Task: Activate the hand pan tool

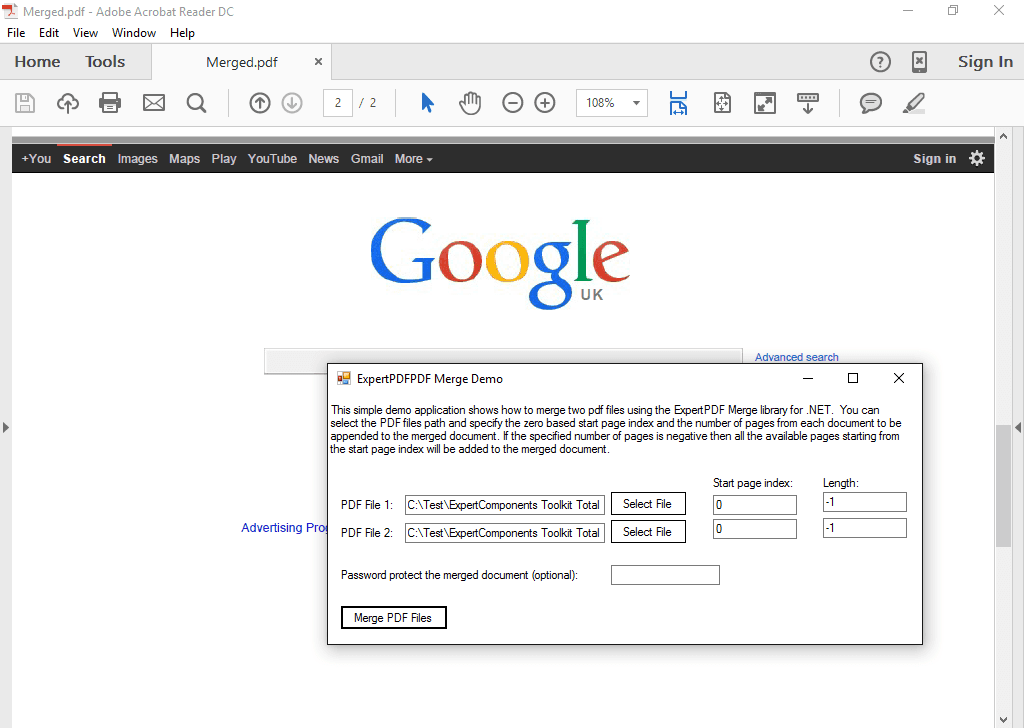Action: point(470,103)
